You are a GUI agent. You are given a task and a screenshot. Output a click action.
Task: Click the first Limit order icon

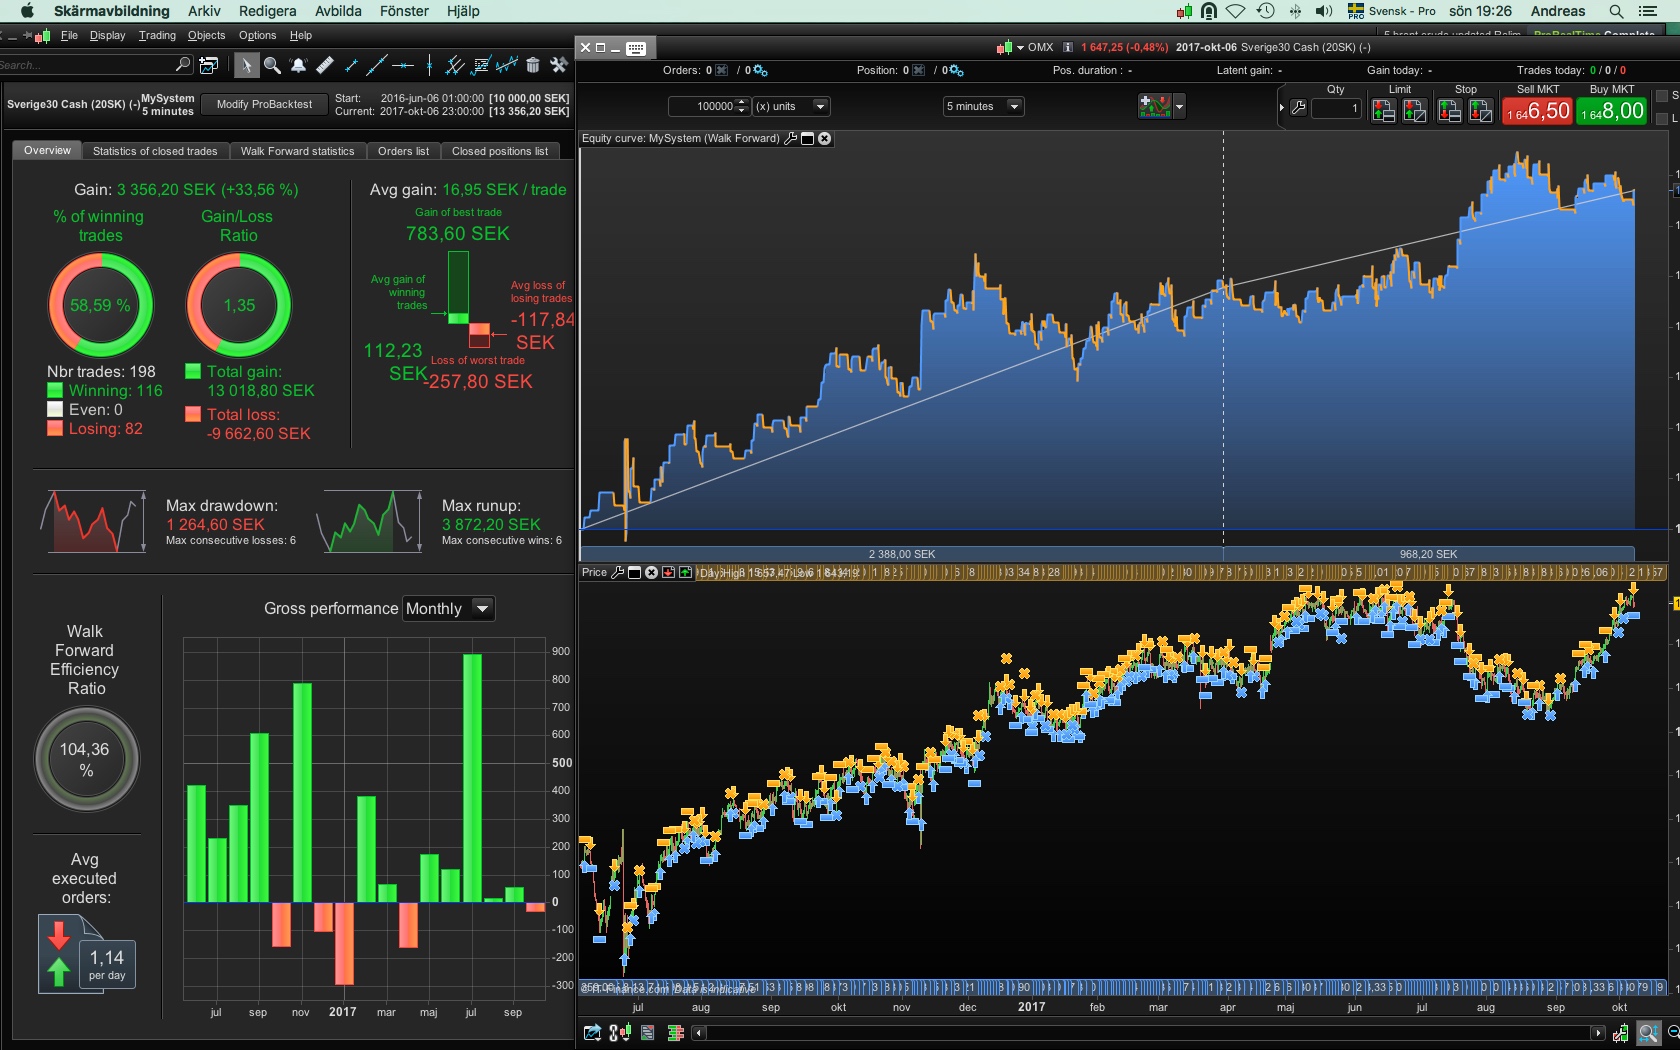pos(1383,110)
